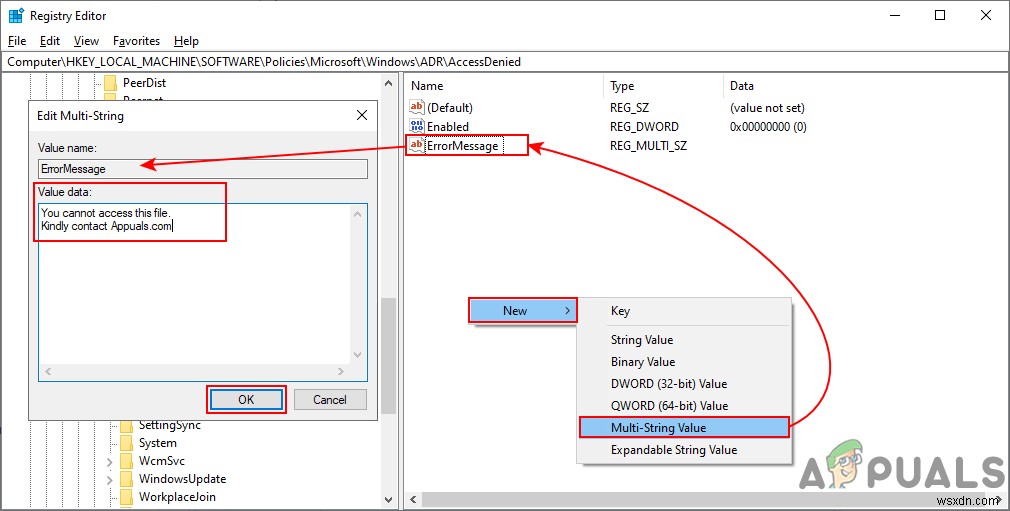1010x511 pixels.
Task: Select the Enabled DWORD value icon
Action: tap(417, 126)
